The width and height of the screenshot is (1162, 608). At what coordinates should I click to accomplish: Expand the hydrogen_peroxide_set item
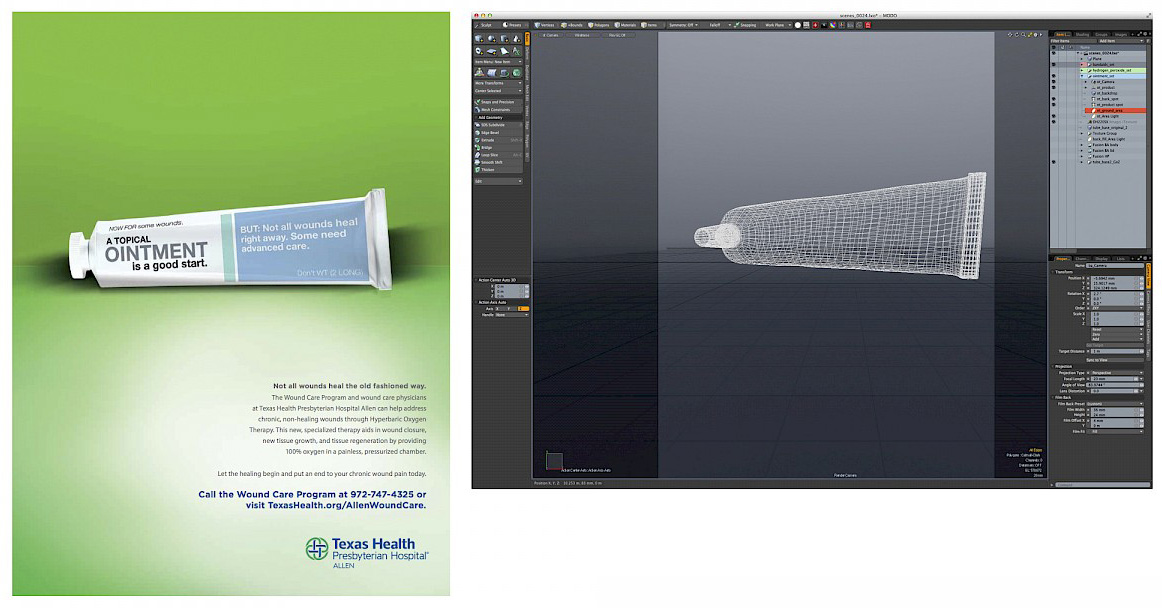[1082, 70]
